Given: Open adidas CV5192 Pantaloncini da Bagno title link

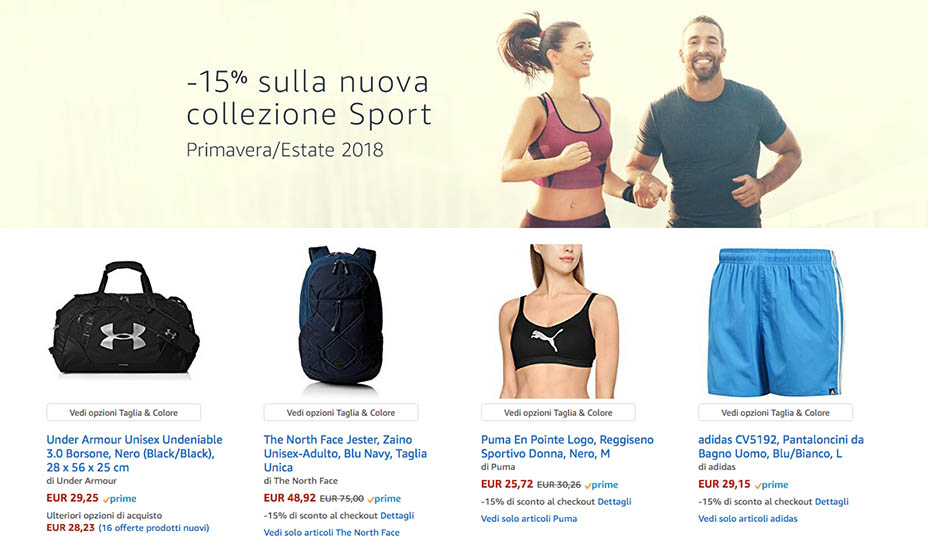Looking at the screenshot, I should (x=781, y=447).
